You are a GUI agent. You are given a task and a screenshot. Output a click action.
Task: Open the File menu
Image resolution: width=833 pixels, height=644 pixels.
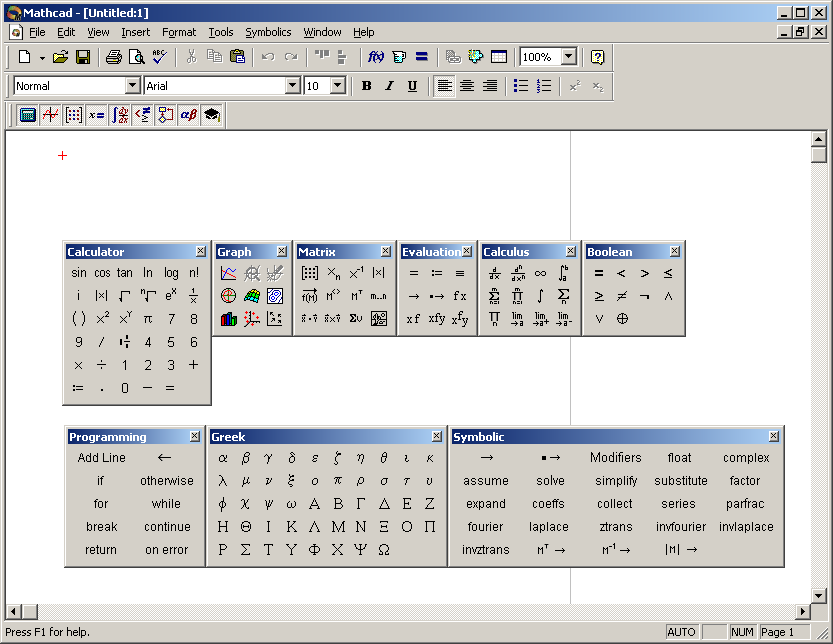37,32
